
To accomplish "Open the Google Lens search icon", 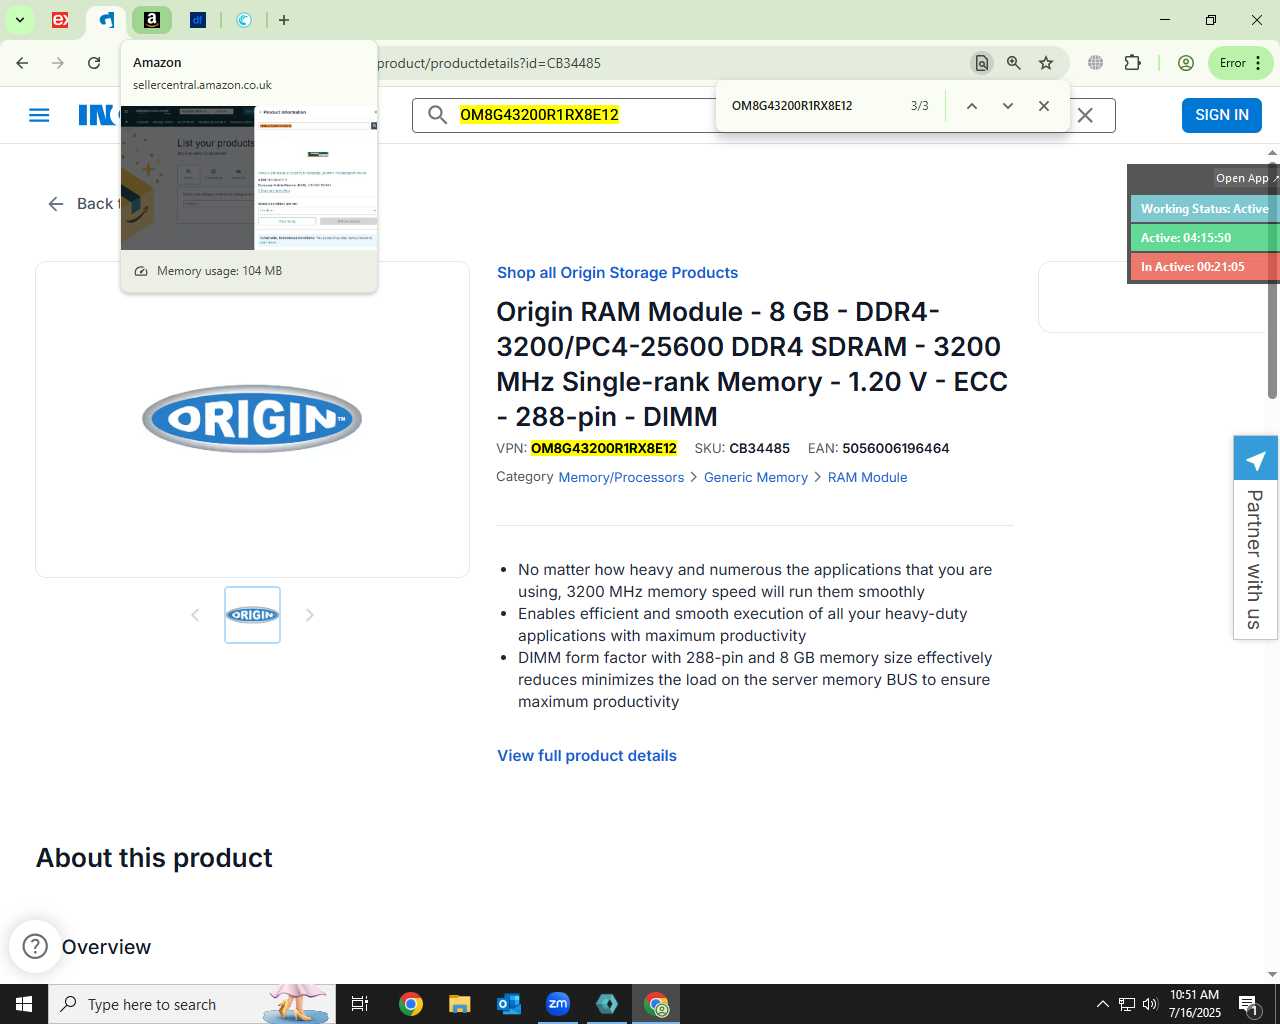I will click(x=981, y=63).
